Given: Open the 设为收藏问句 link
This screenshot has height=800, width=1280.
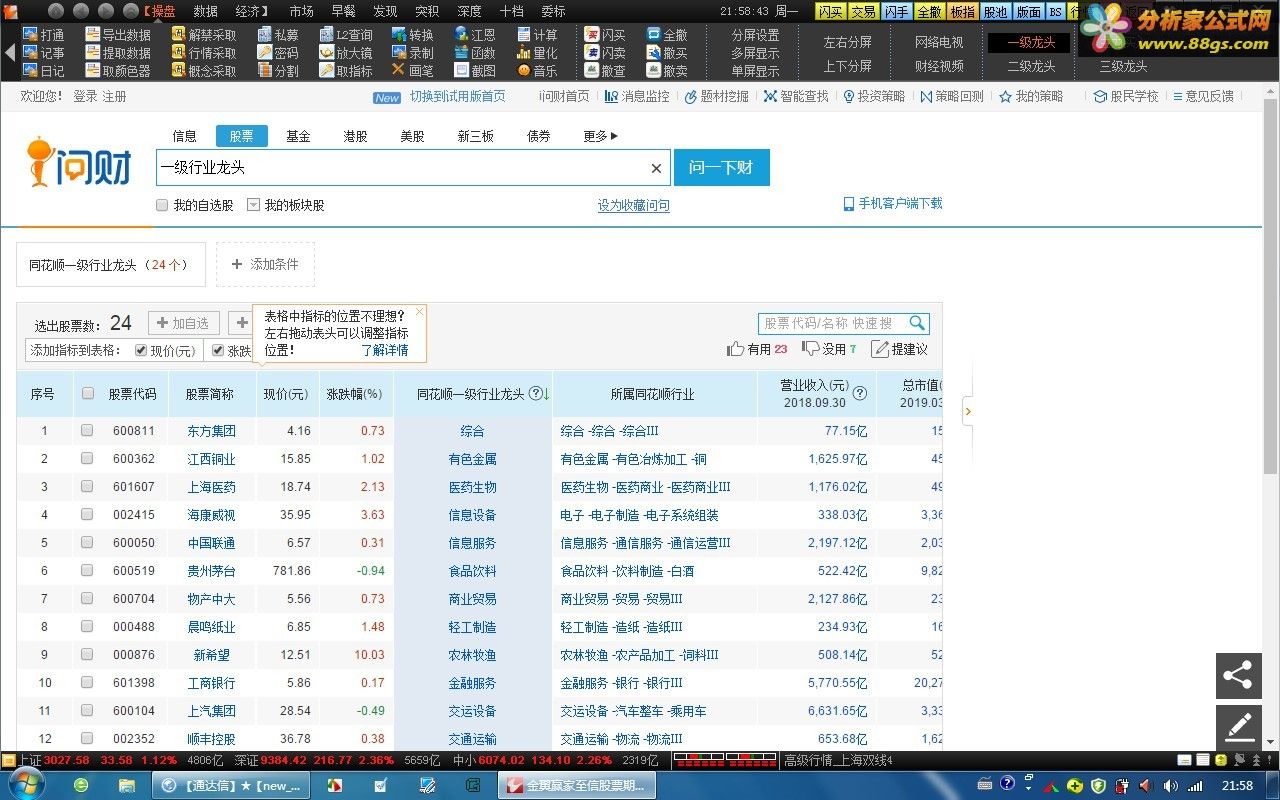Looking at the screenshot, I should [634, 205].
